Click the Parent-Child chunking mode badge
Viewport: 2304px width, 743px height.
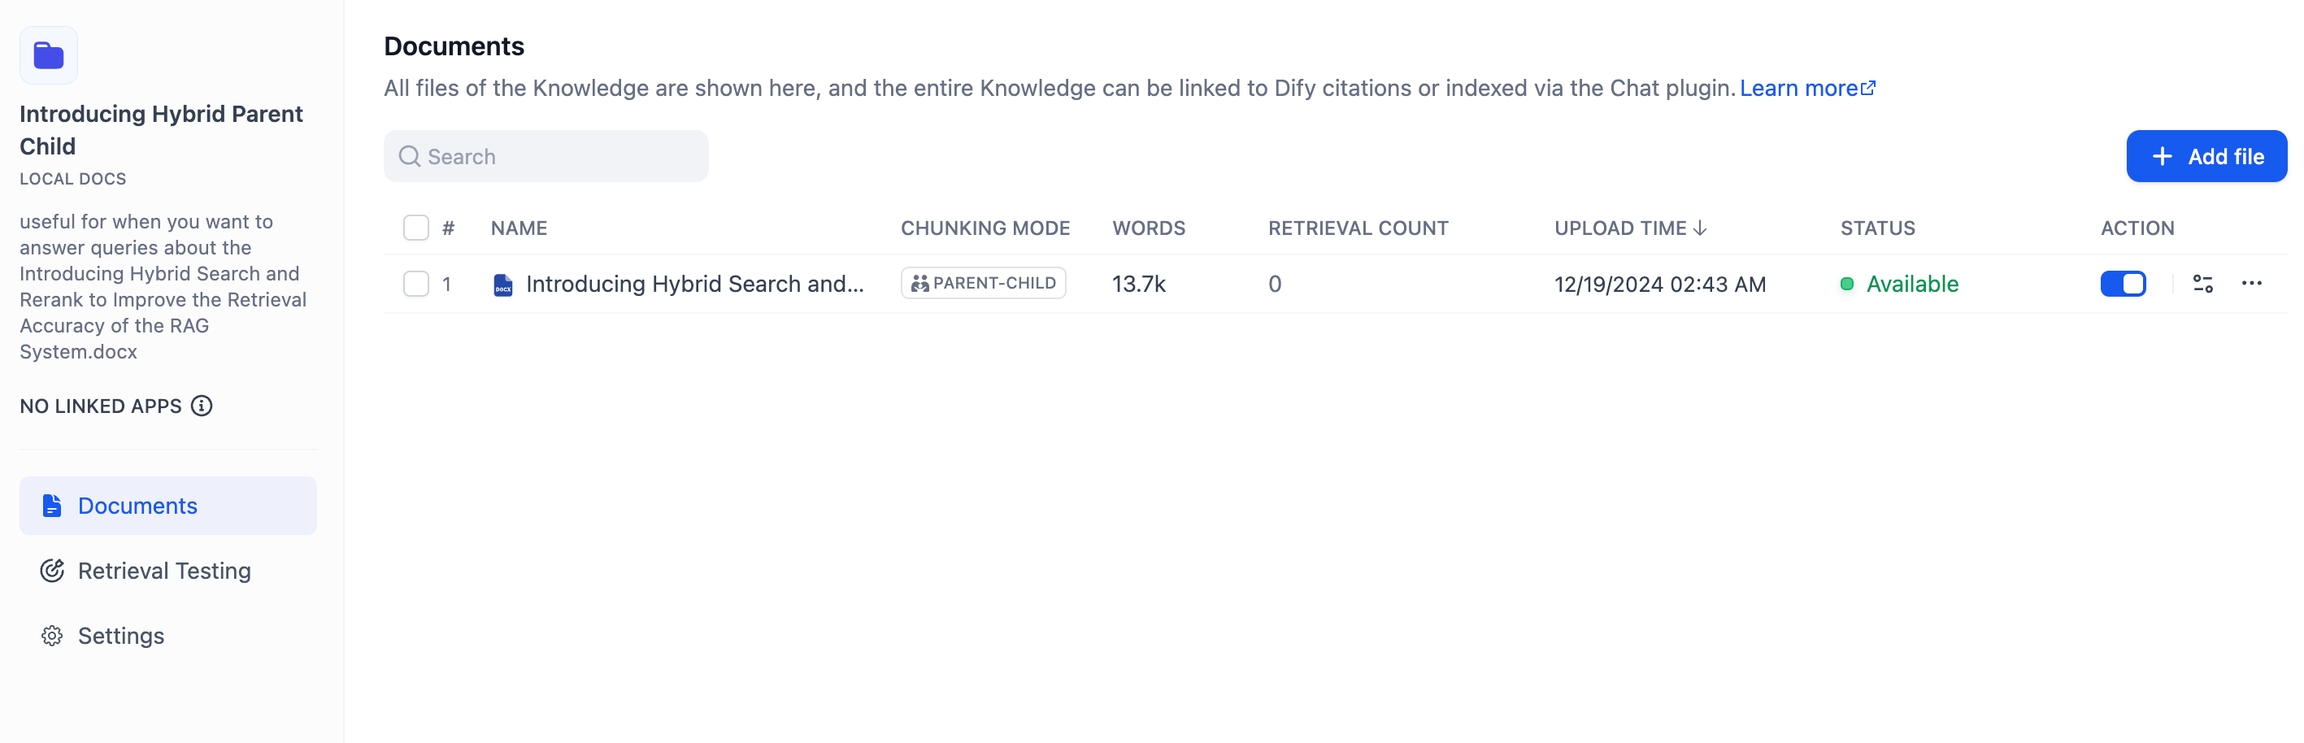tap(983, 284)
